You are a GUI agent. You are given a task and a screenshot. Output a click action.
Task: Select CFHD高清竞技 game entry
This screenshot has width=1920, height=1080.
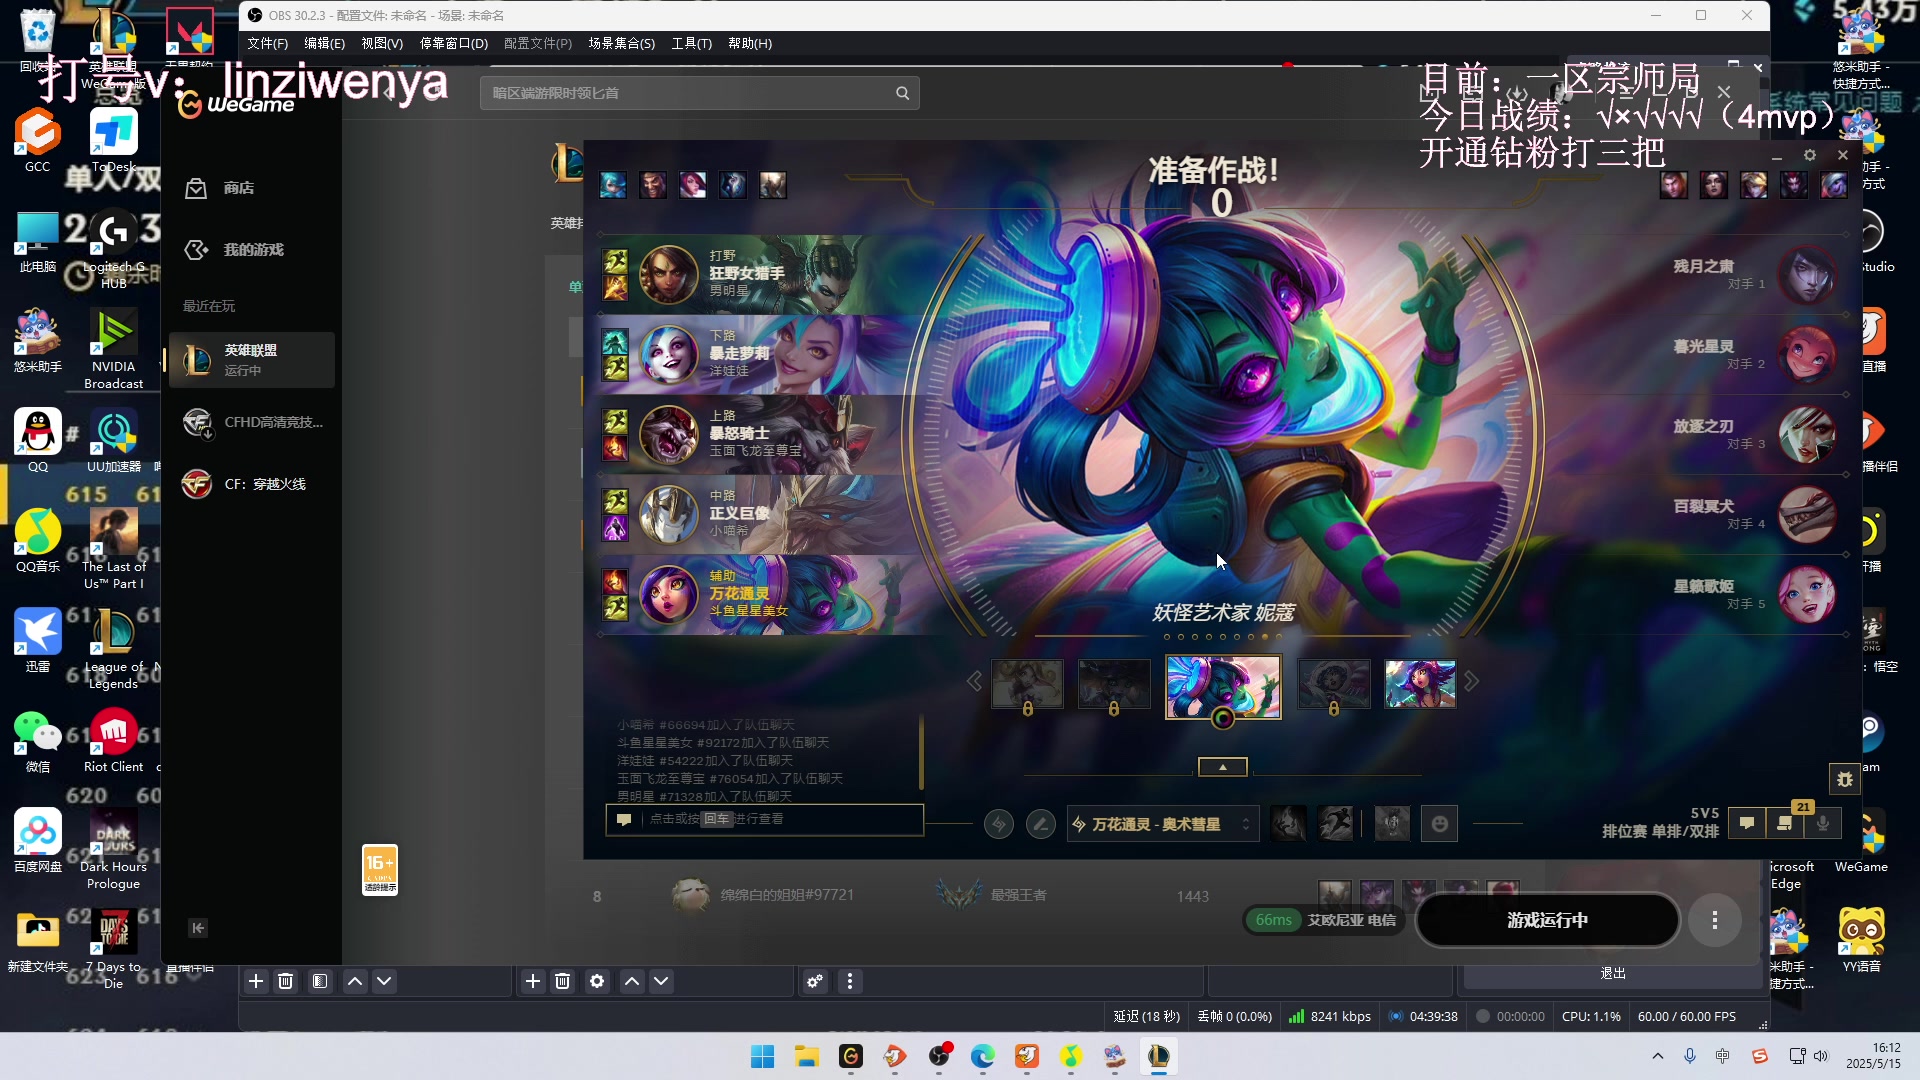coord(251,422)
